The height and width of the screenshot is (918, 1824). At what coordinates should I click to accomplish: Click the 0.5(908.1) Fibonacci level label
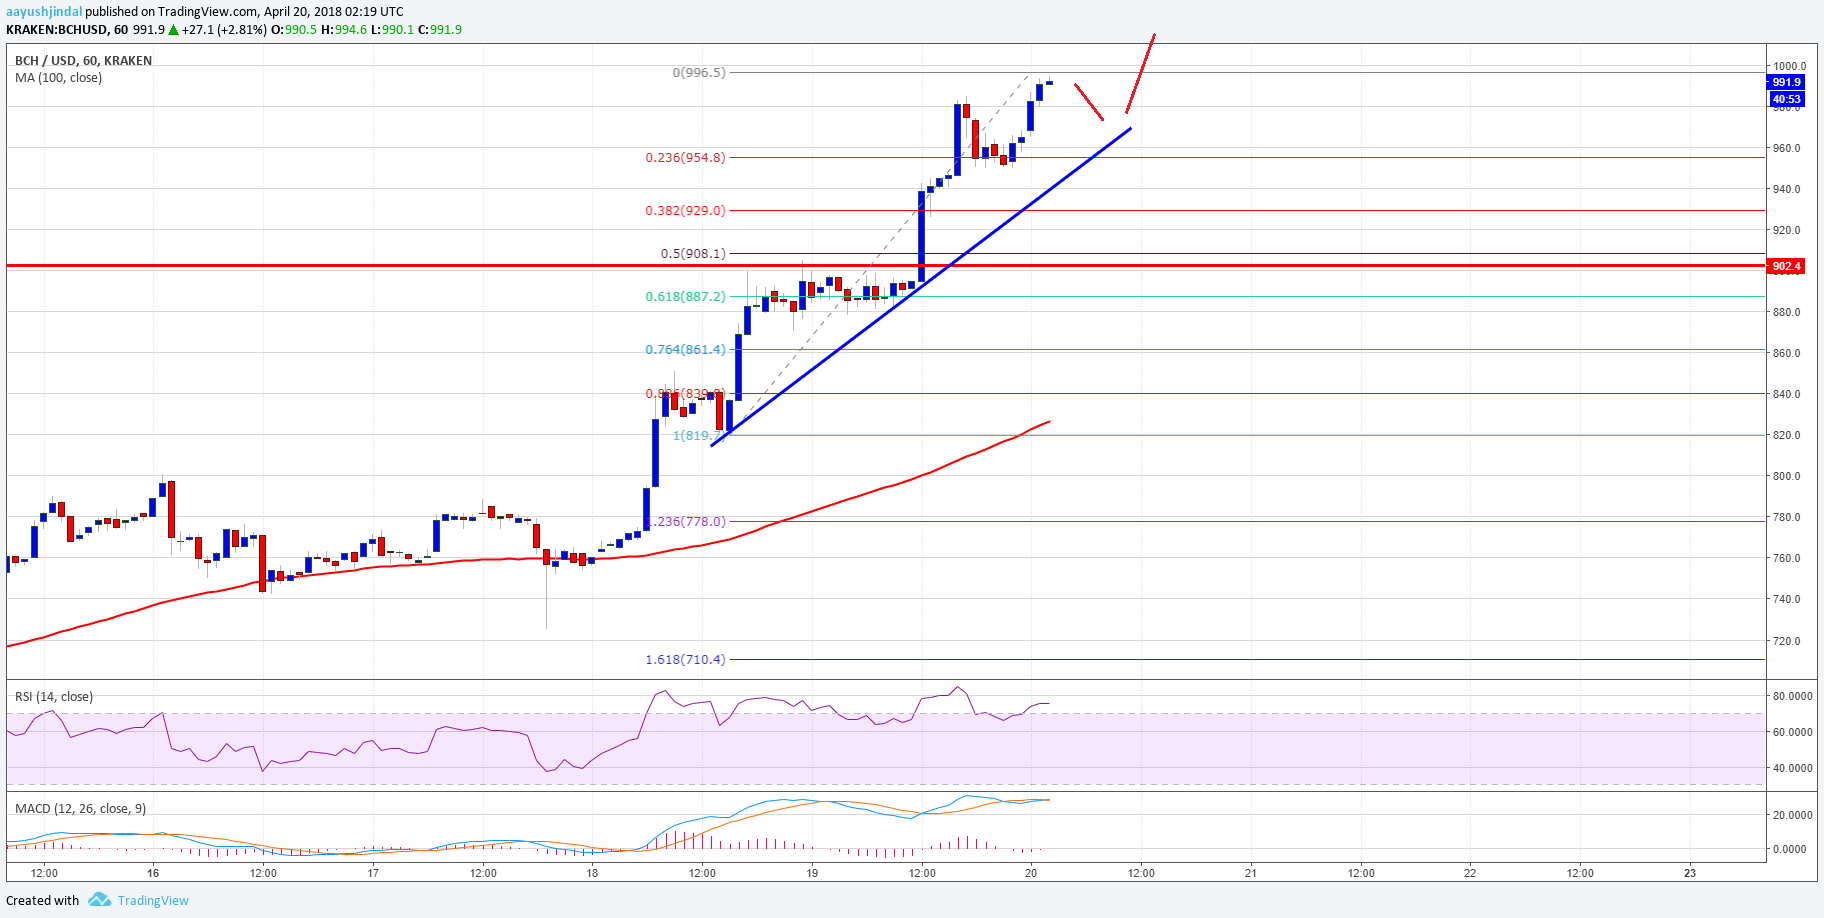[x=693, y=253]
